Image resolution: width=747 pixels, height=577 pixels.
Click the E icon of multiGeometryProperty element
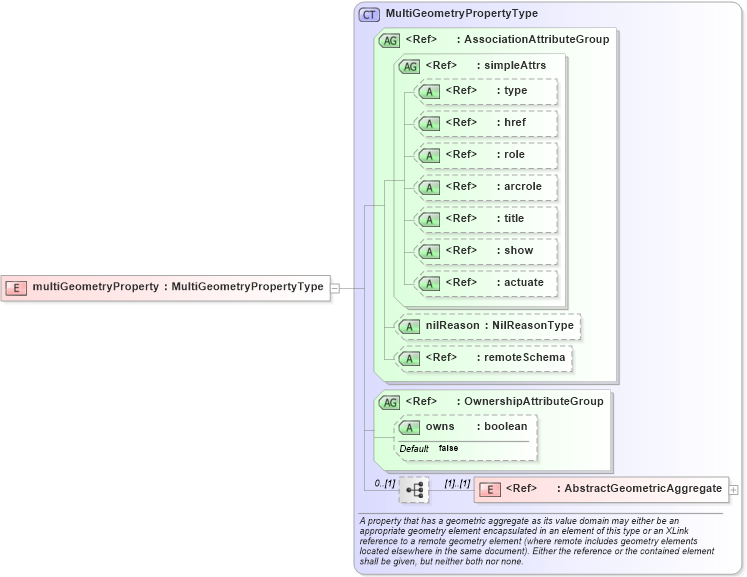(x=16, y=288)
